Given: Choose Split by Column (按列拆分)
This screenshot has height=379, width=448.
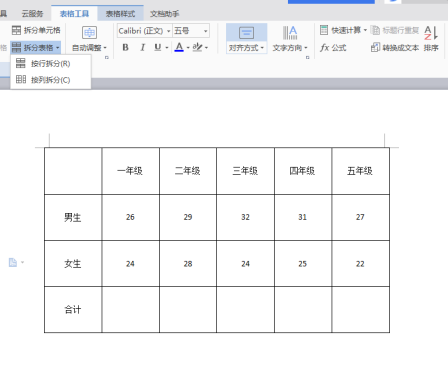Looking at the screenshot, I should coord(51,80).
